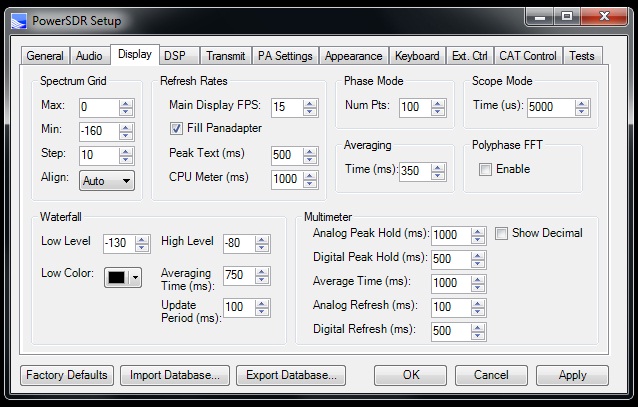Screen dimensions: 638x407
Task: Increase Averaging Time ms value
Action: (x=438, y=167)
